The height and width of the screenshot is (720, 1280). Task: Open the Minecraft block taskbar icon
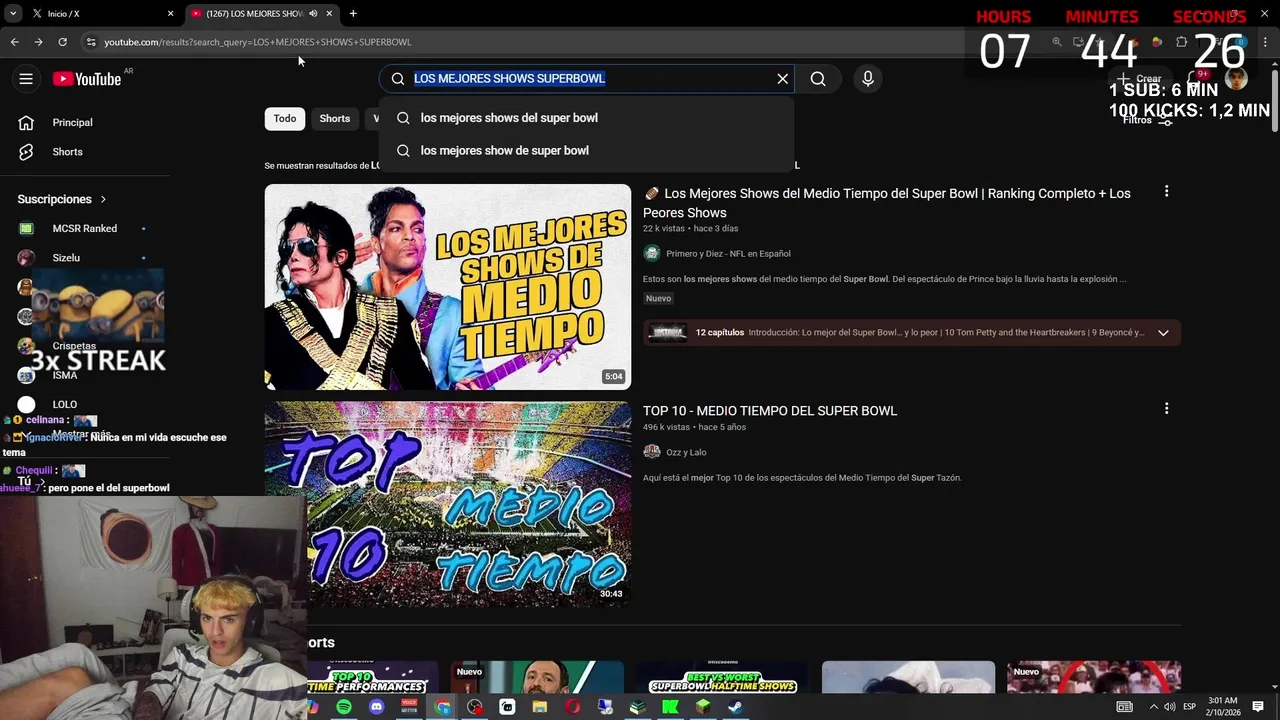point(703,707)
